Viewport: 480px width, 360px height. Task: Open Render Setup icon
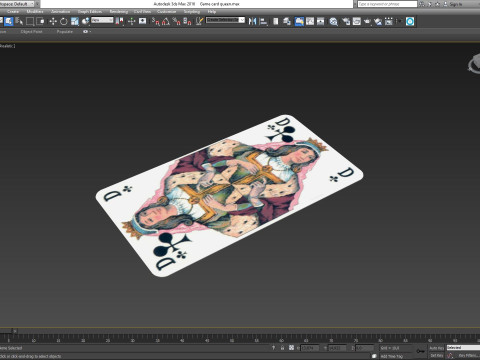tap(346, 21)
